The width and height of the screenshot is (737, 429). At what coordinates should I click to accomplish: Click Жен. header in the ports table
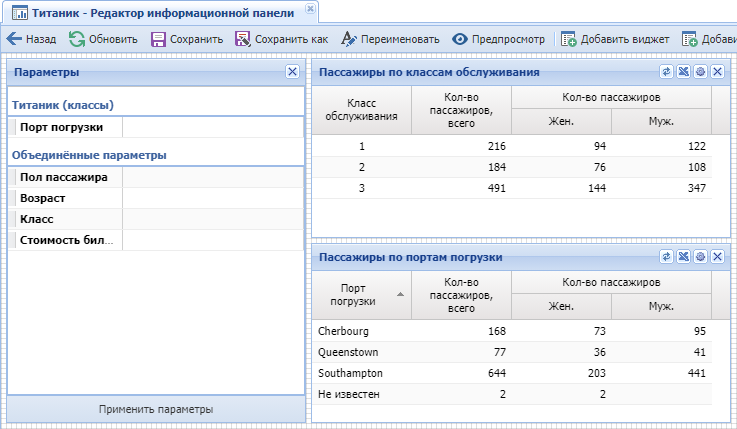(x=561, y=307)
